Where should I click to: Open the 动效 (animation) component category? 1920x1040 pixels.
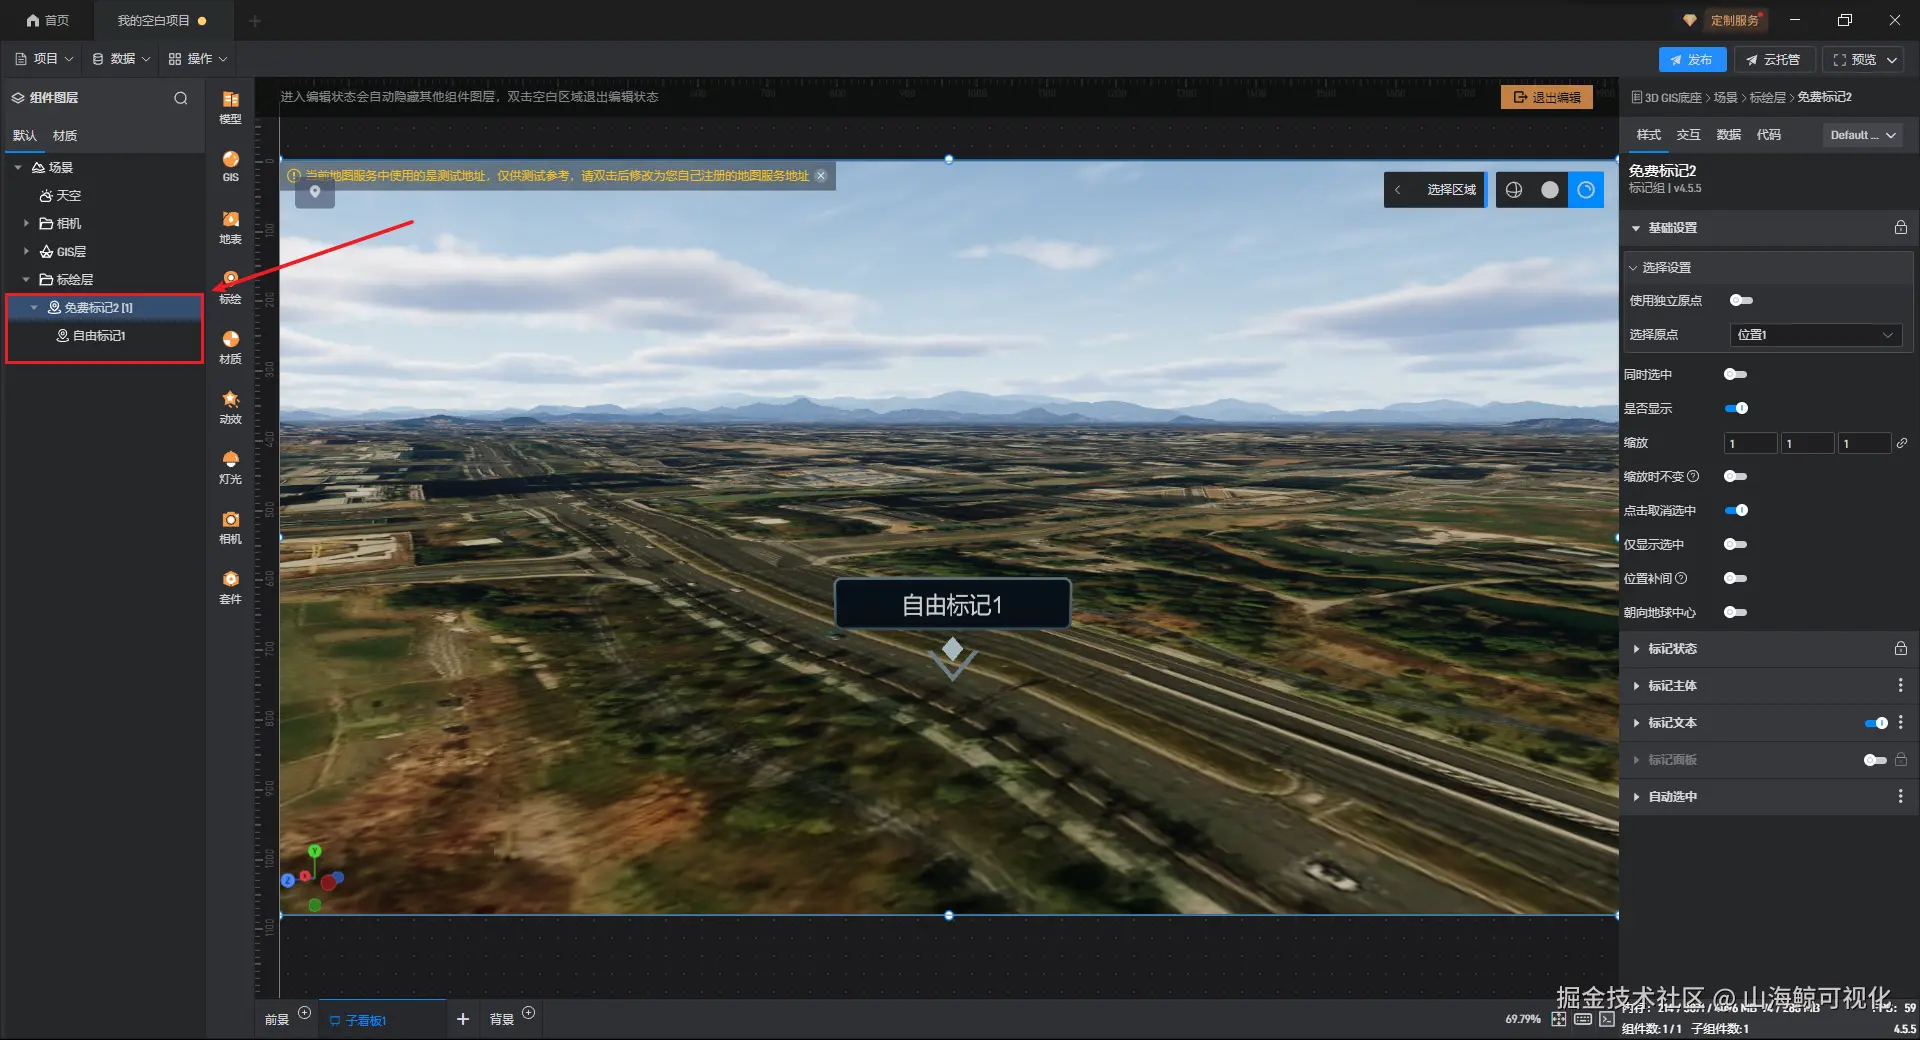[x=230, y=406]
